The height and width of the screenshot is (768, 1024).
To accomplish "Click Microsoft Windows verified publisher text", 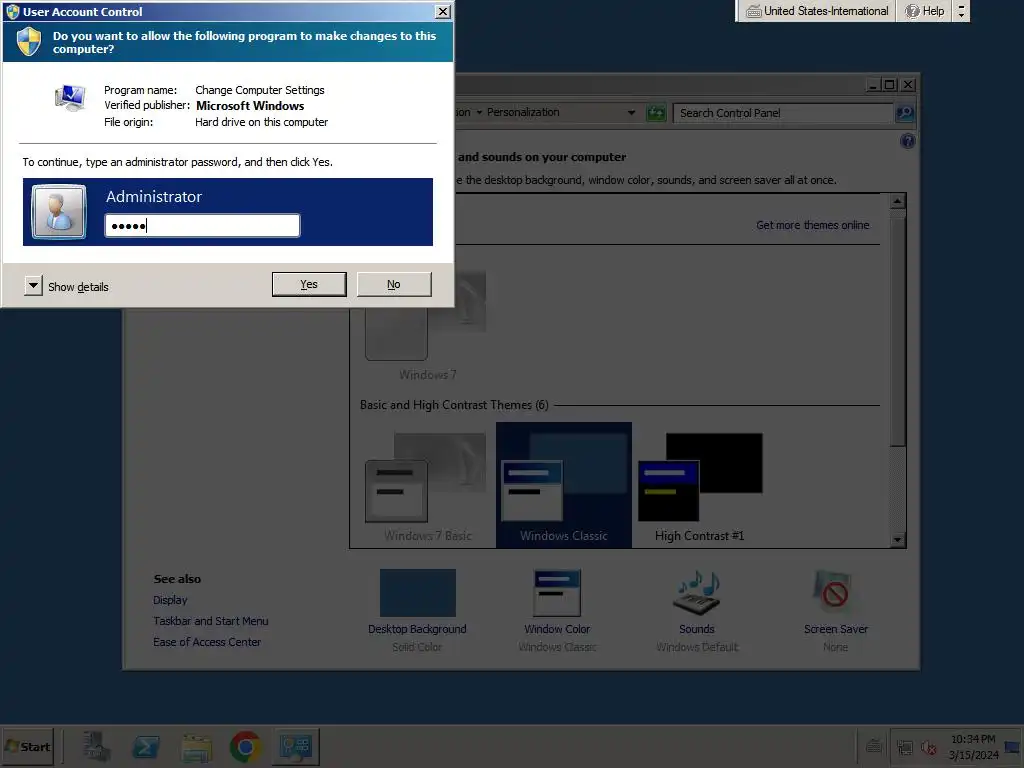I will coord(250,106).
